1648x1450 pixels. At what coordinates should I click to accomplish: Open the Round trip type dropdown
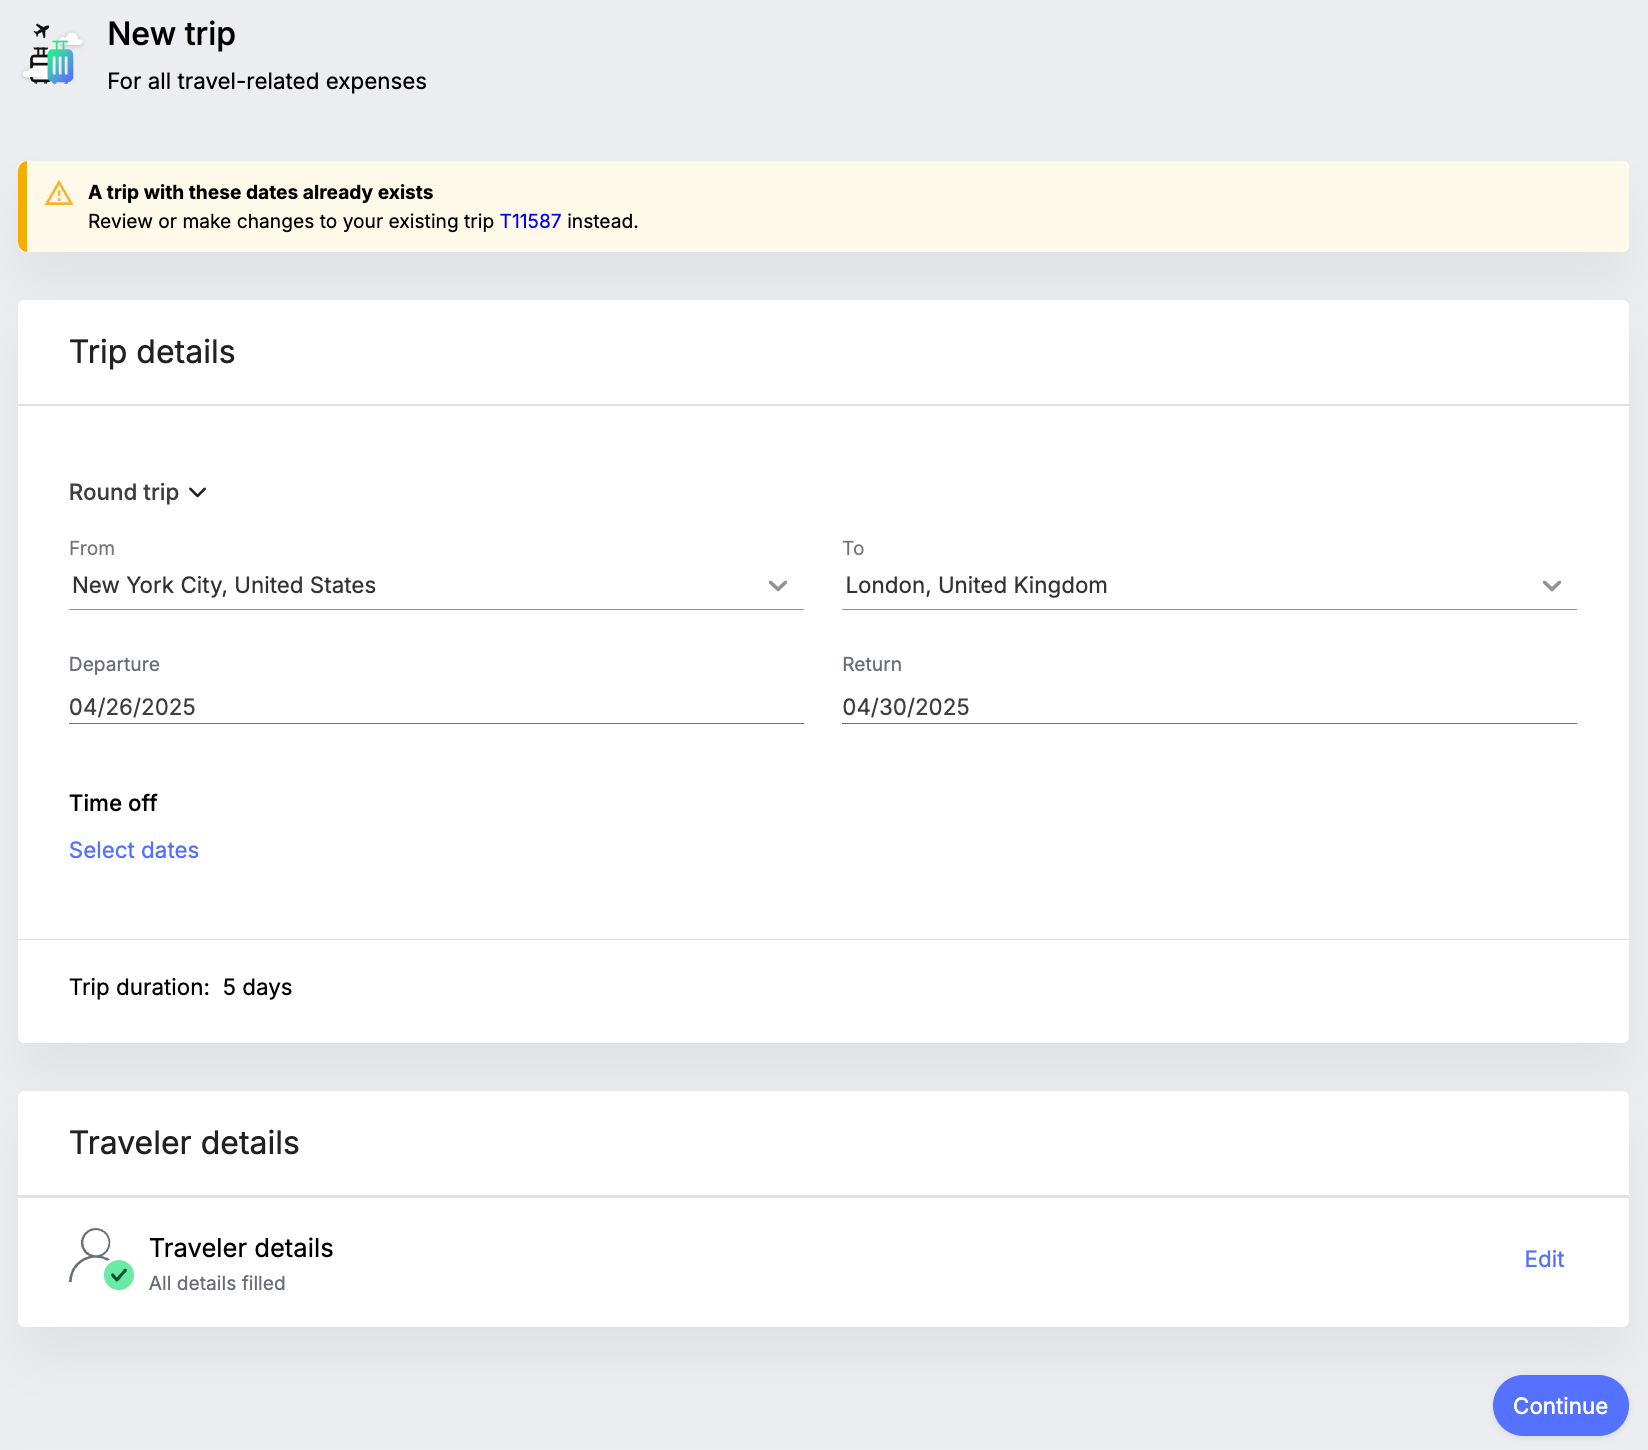point(138,492)
